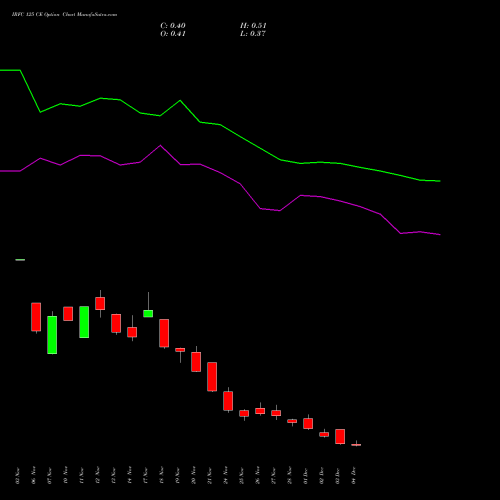
Task: Click the last tiny candlestick above 04 Dec
Action: 356,445
